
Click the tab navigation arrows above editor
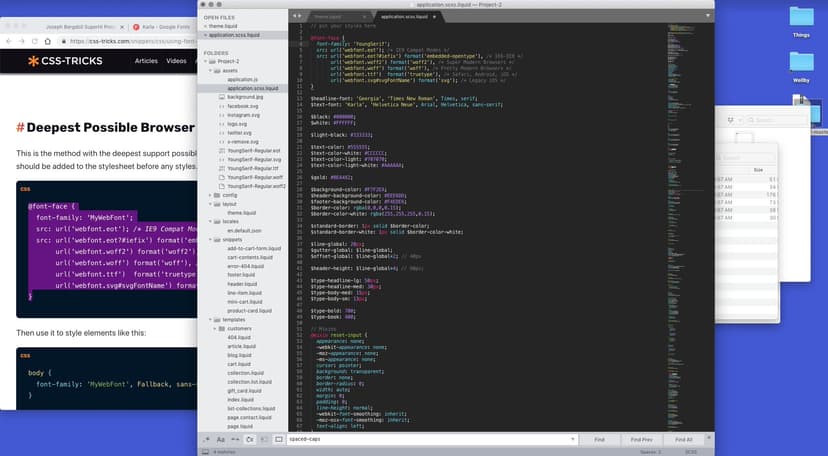pyautogui.click(x=297, y=18)
